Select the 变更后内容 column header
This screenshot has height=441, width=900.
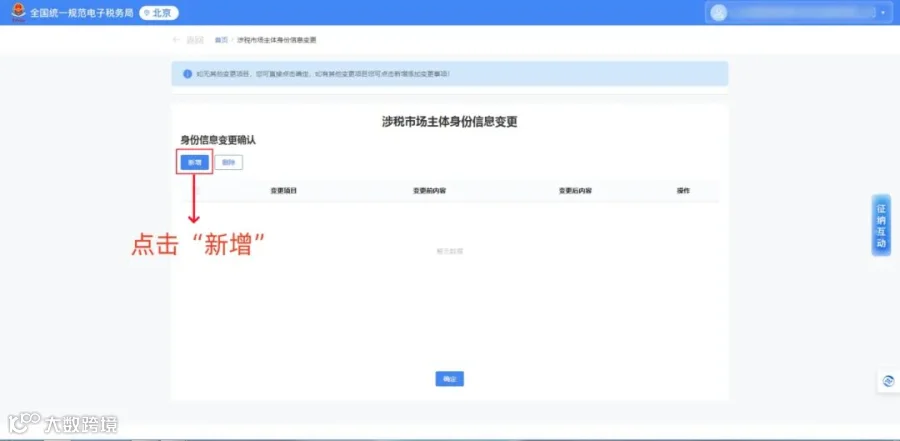[x=575, y=191]
